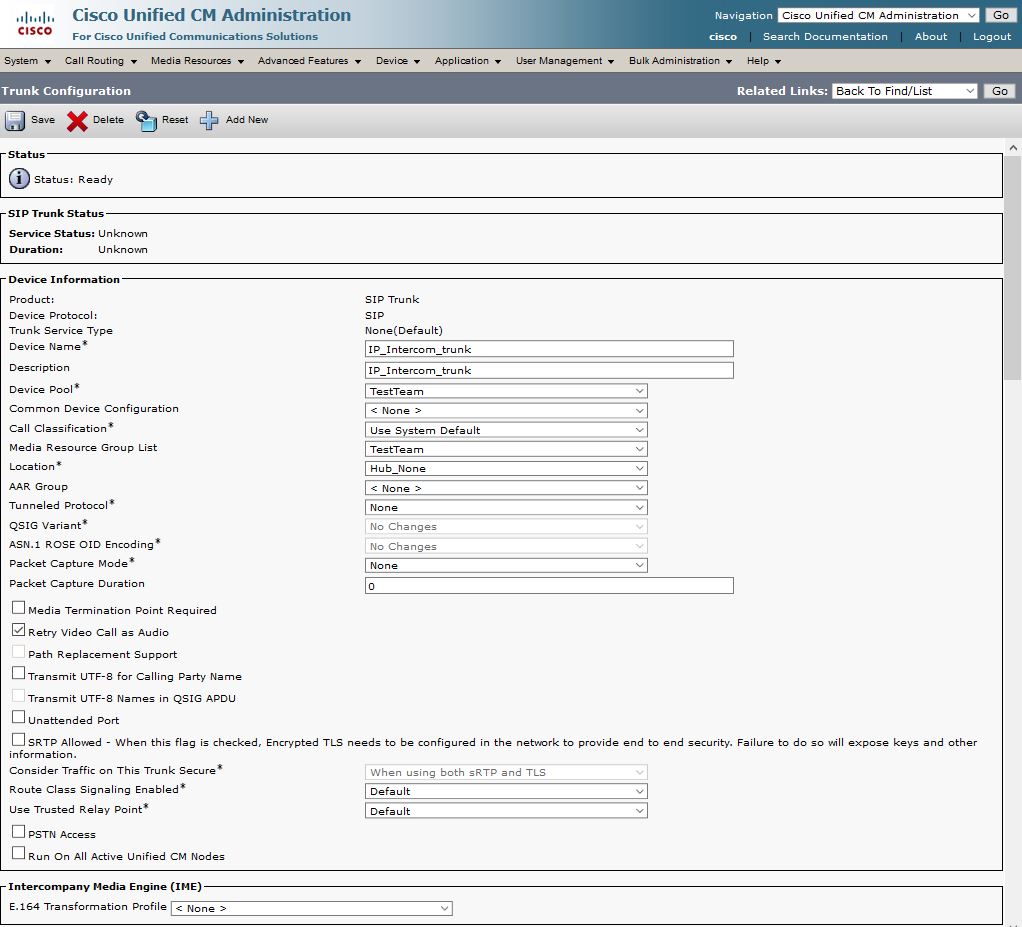The height and width of the screenshot is (927, 1022).
Task: Click the Device Name input field
Action: tap(549, 349)
